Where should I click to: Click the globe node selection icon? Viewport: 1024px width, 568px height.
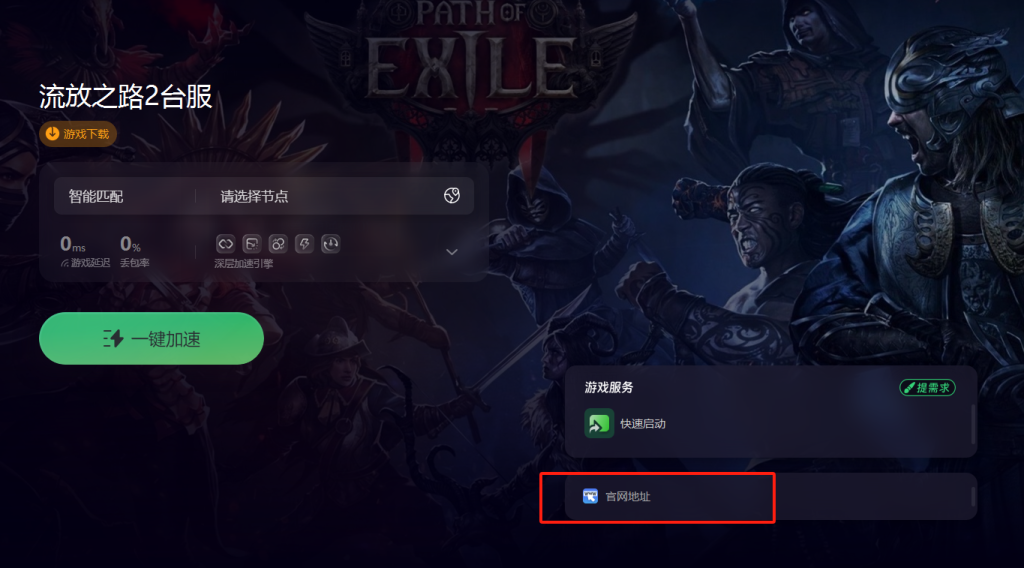pos(451,195)
